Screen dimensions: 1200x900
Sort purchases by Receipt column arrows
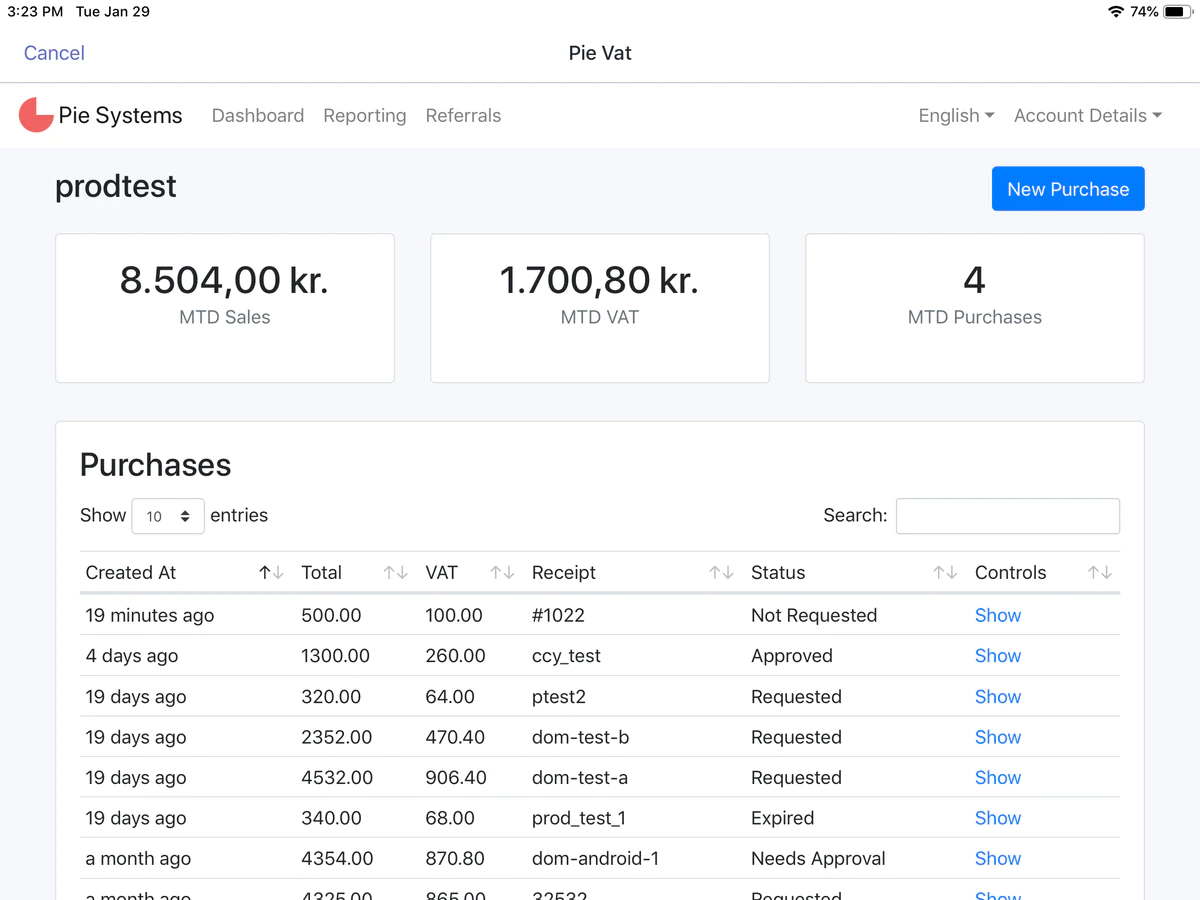pos(721,573)
